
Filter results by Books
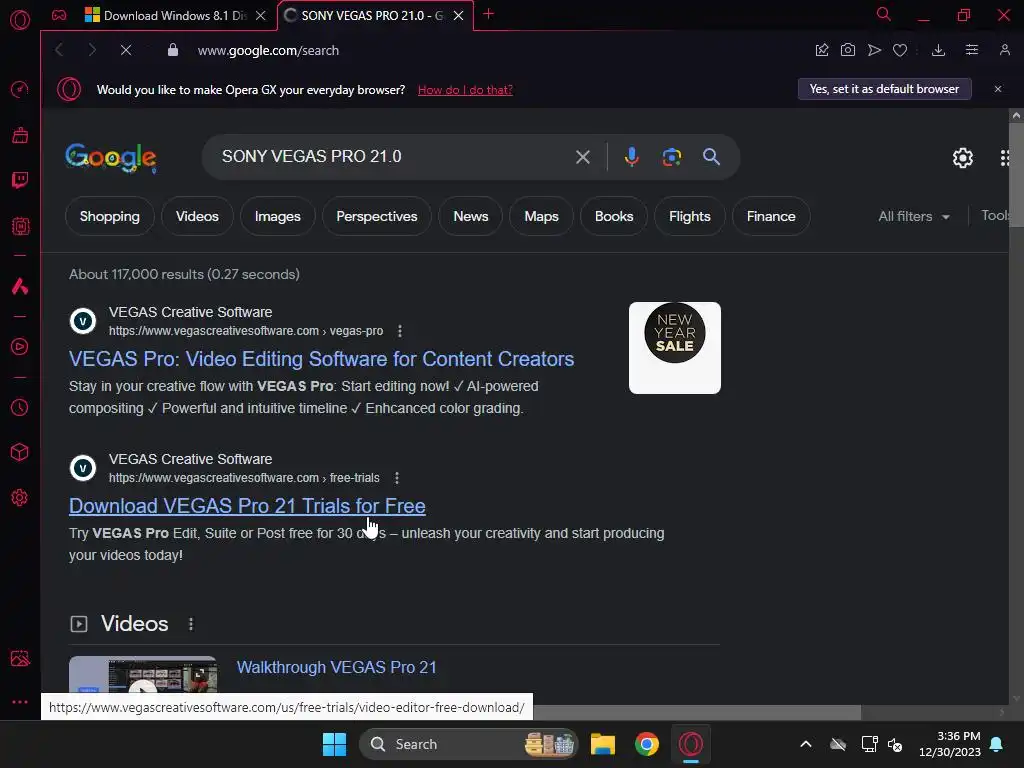(x=614, y=216)
